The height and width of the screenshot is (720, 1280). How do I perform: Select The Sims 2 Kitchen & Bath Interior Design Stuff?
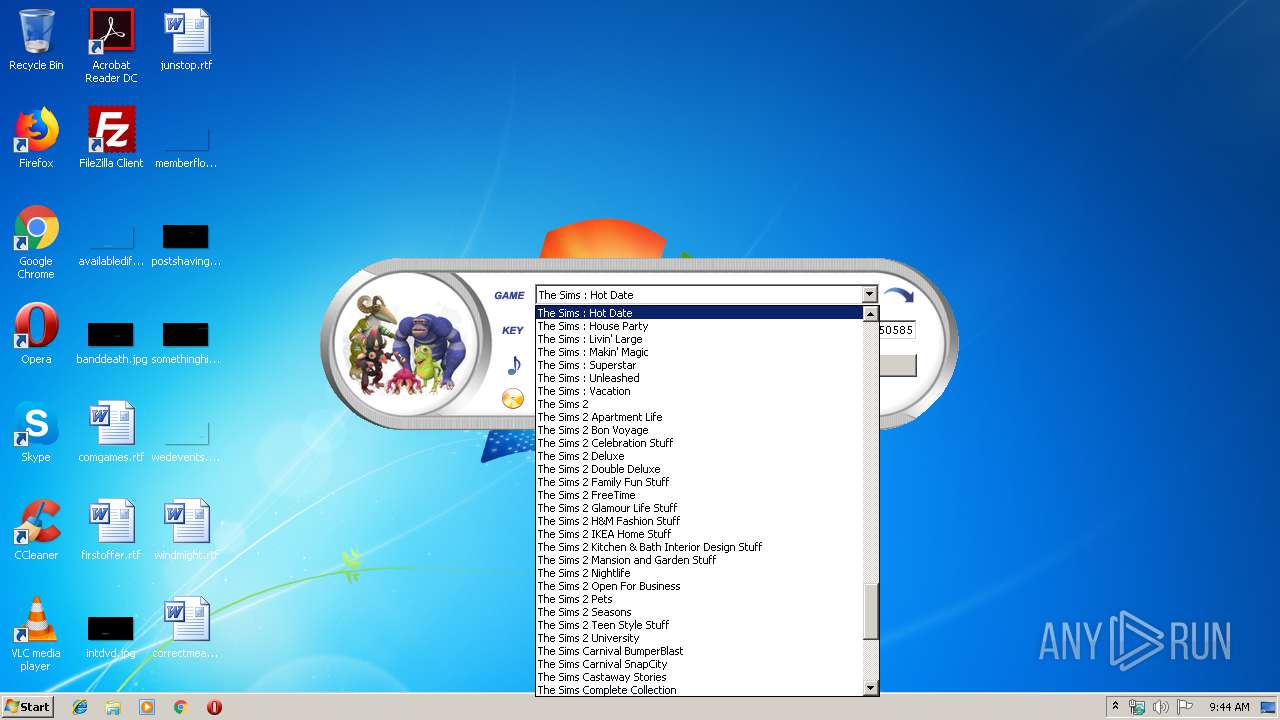tap(699, 547)
